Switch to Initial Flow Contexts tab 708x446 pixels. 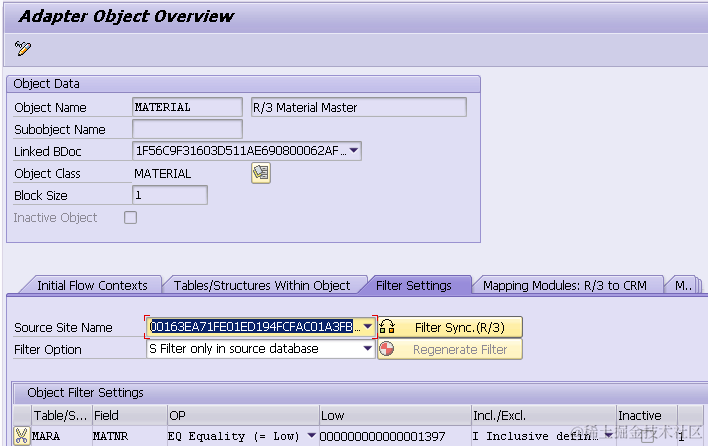coord(92,285)
